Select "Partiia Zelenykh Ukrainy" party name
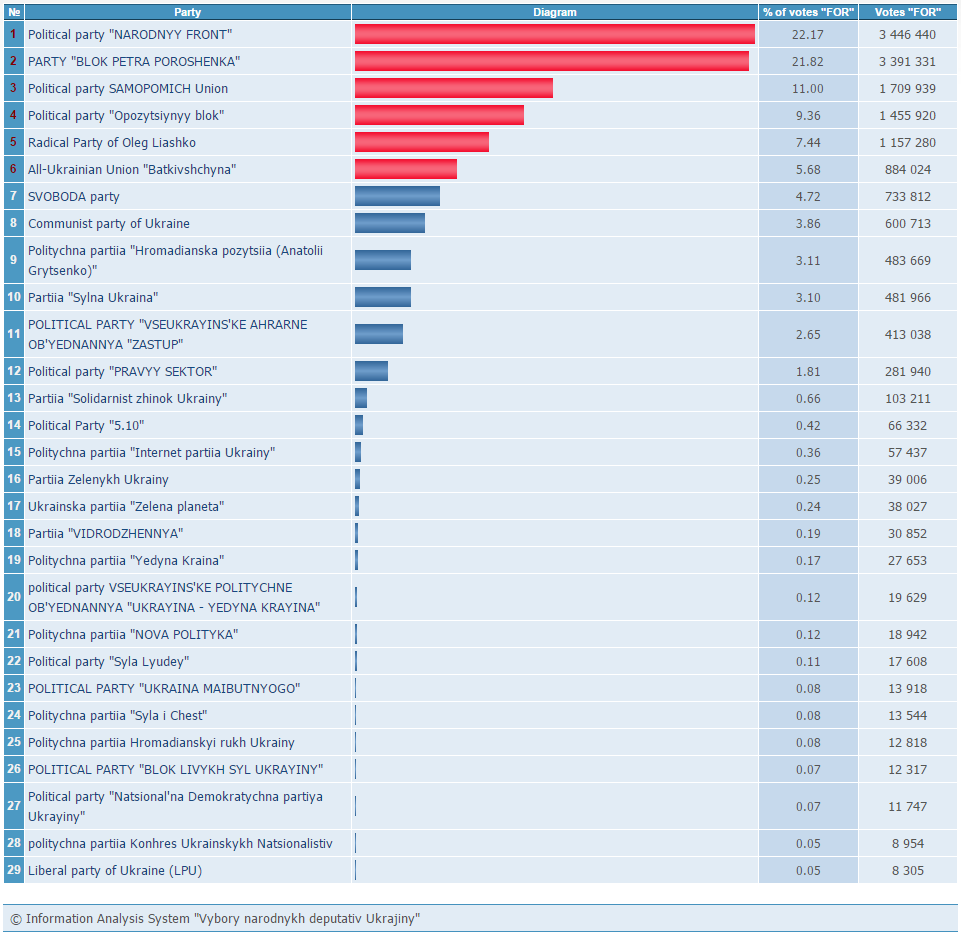Screen dimensions: 961x936 98,479
